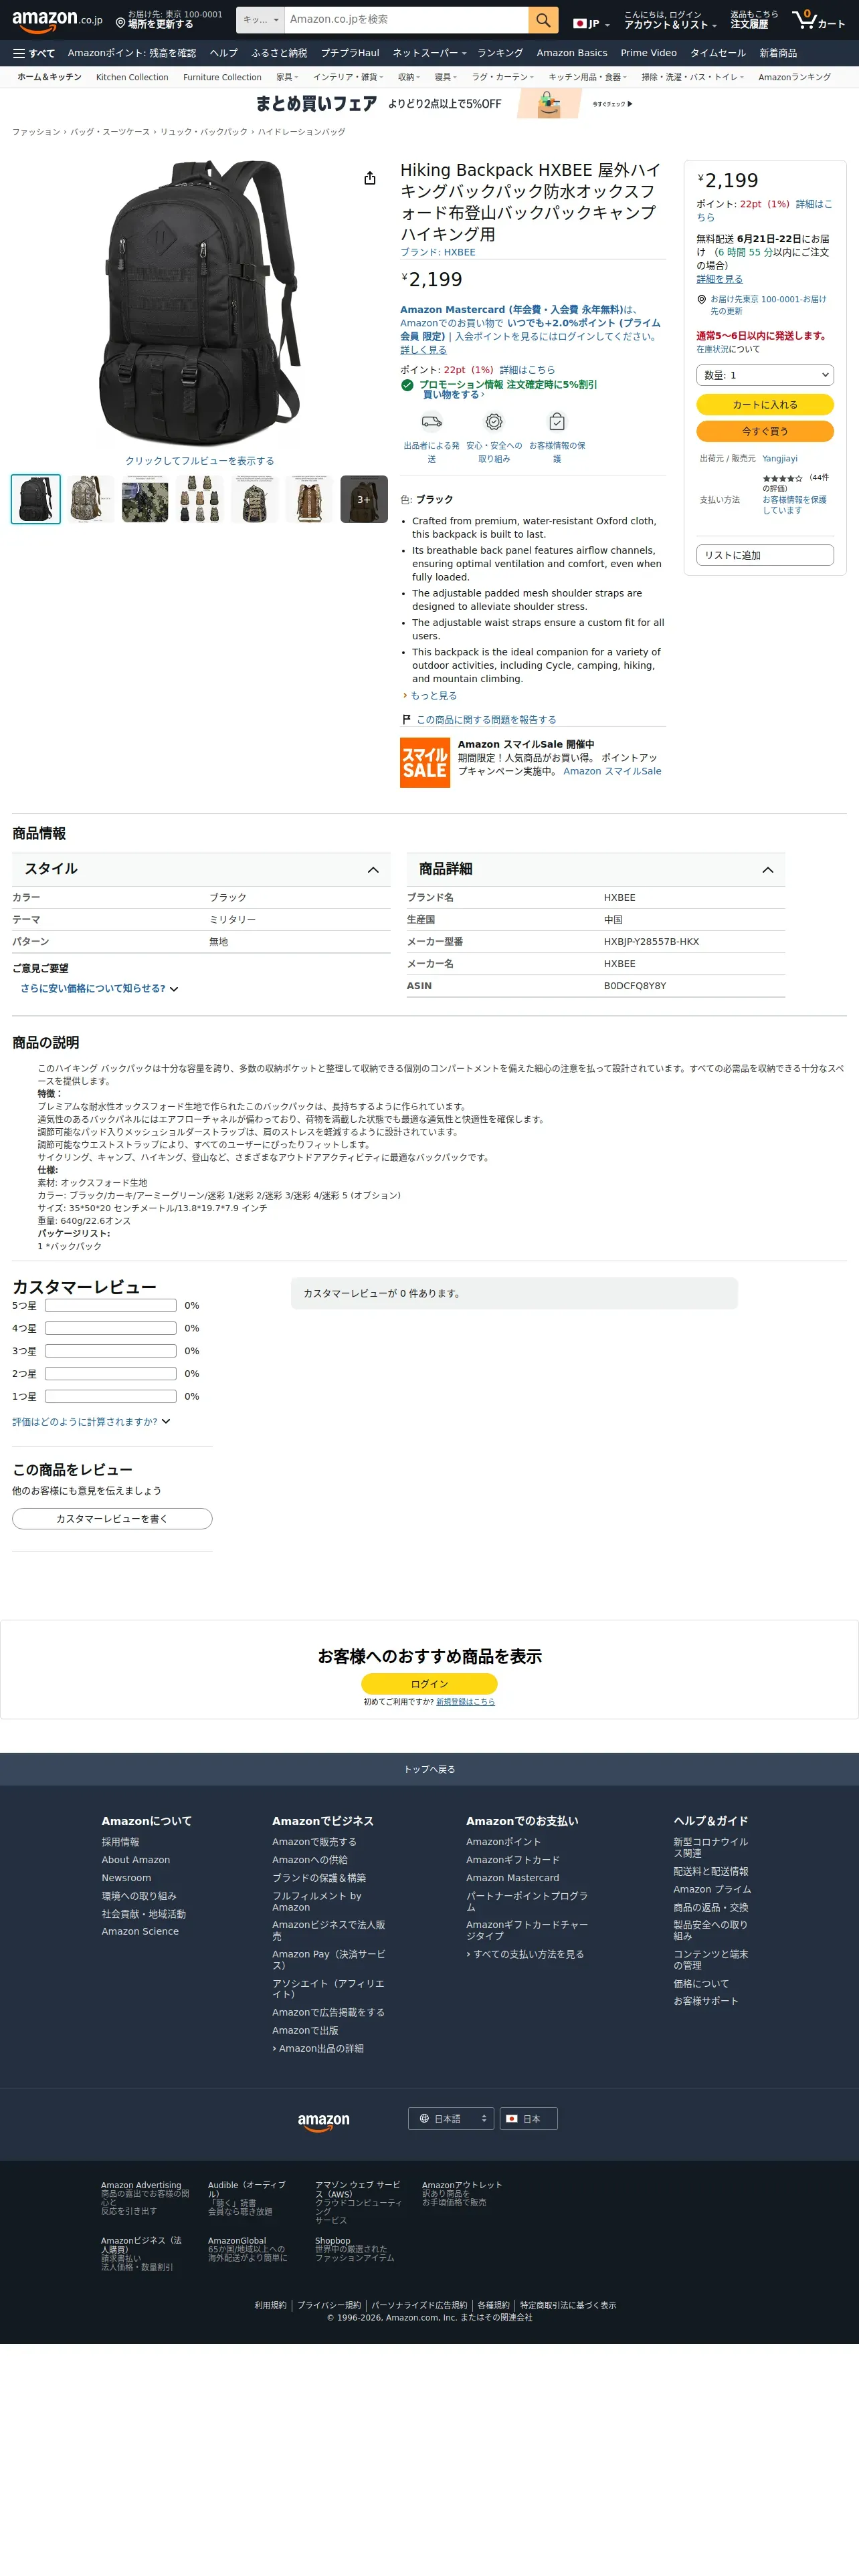Open the ネットスーパー nav dropdown

coord(429,53)
